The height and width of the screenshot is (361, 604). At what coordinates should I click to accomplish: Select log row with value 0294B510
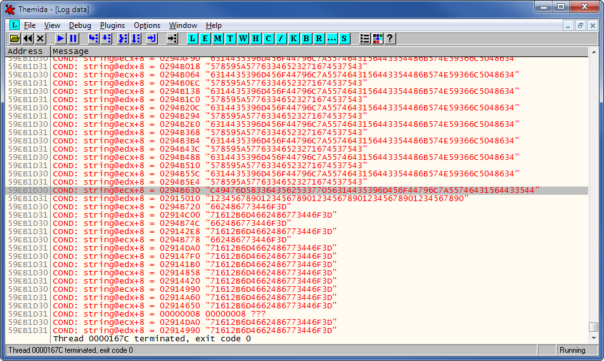297,165
